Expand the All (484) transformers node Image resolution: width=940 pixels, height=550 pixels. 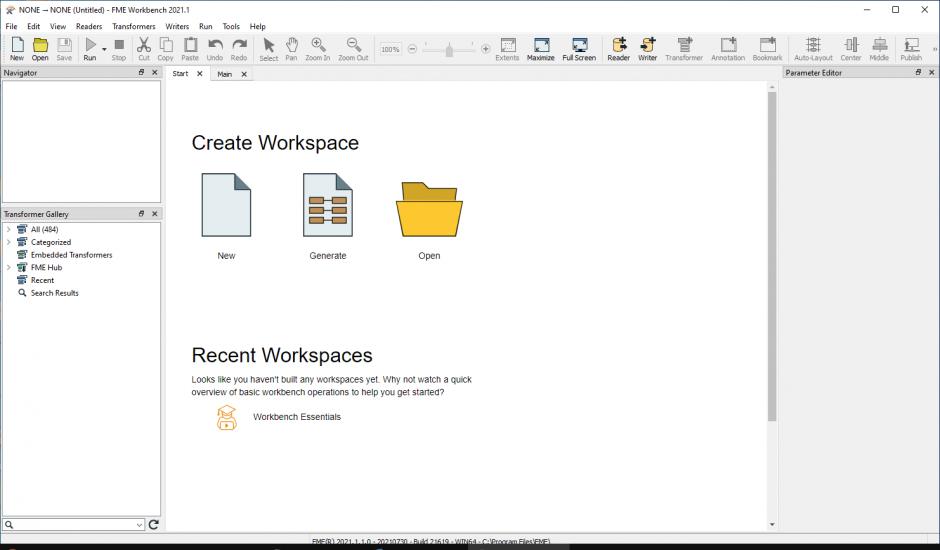[x=8, y=229]
